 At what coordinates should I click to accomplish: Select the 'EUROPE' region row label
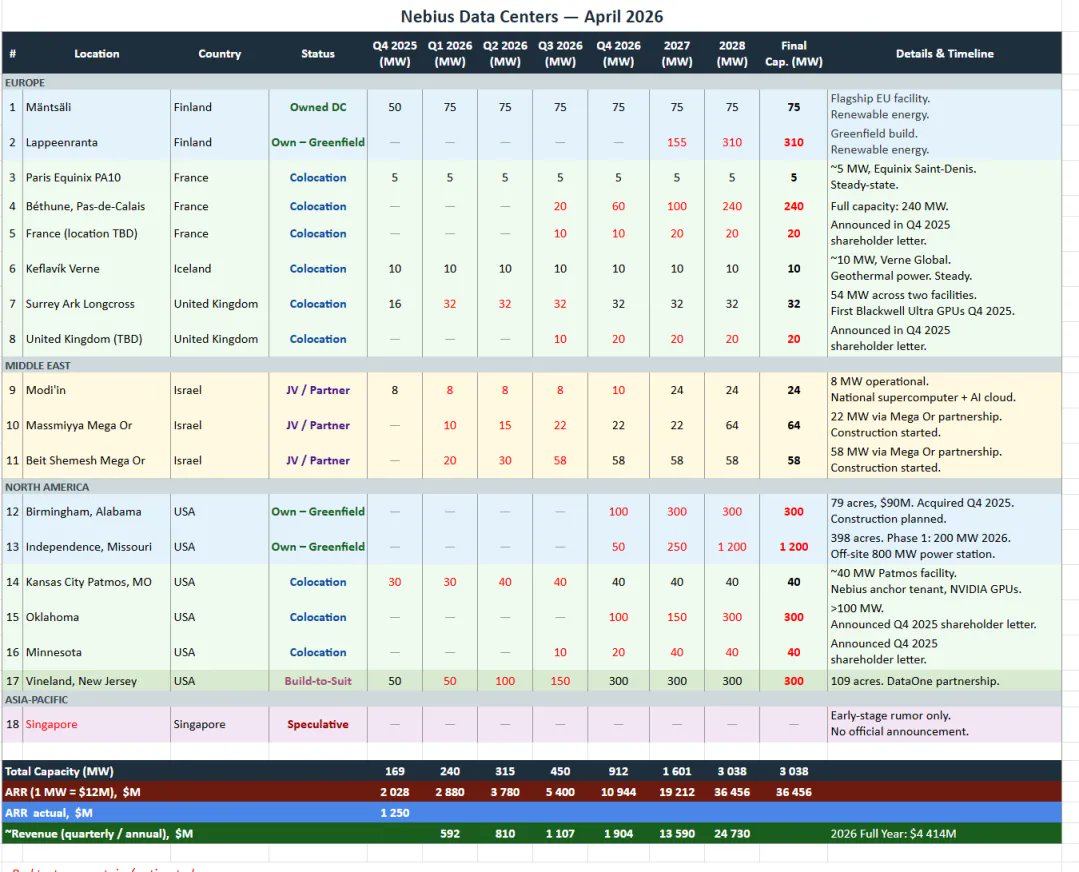pyautogui.click(x=25, y=83)
